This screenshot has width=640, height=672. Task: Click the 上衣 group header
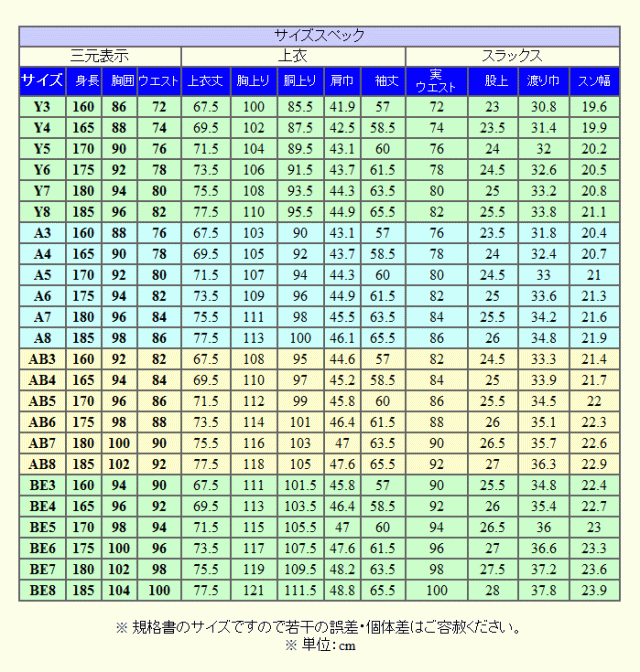pos(292,55)
